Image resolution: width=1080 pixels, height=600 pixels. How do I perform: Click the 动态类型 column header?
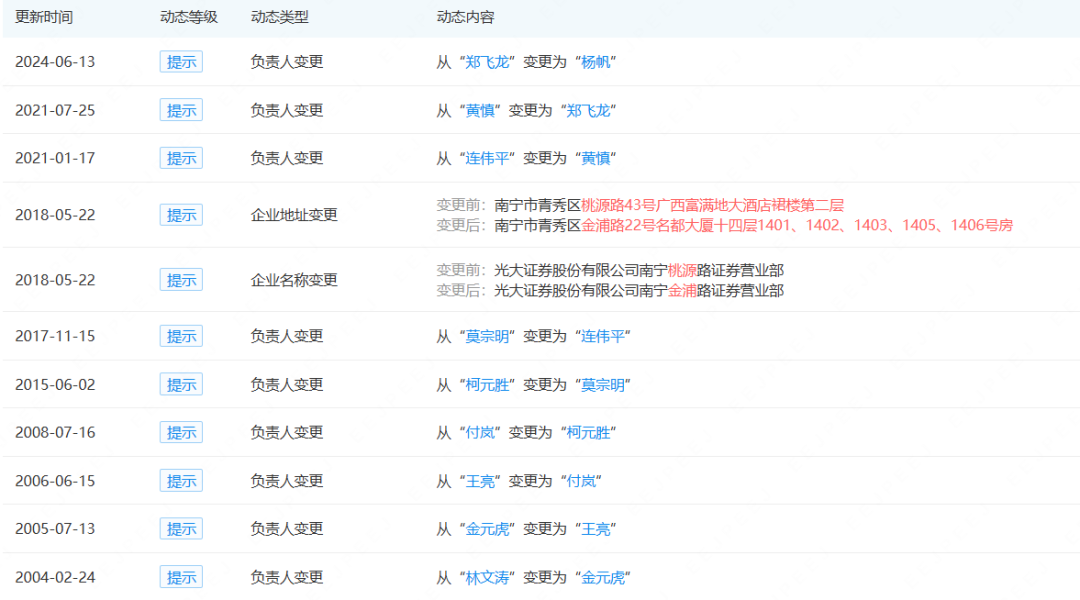(x=280, y=17)
